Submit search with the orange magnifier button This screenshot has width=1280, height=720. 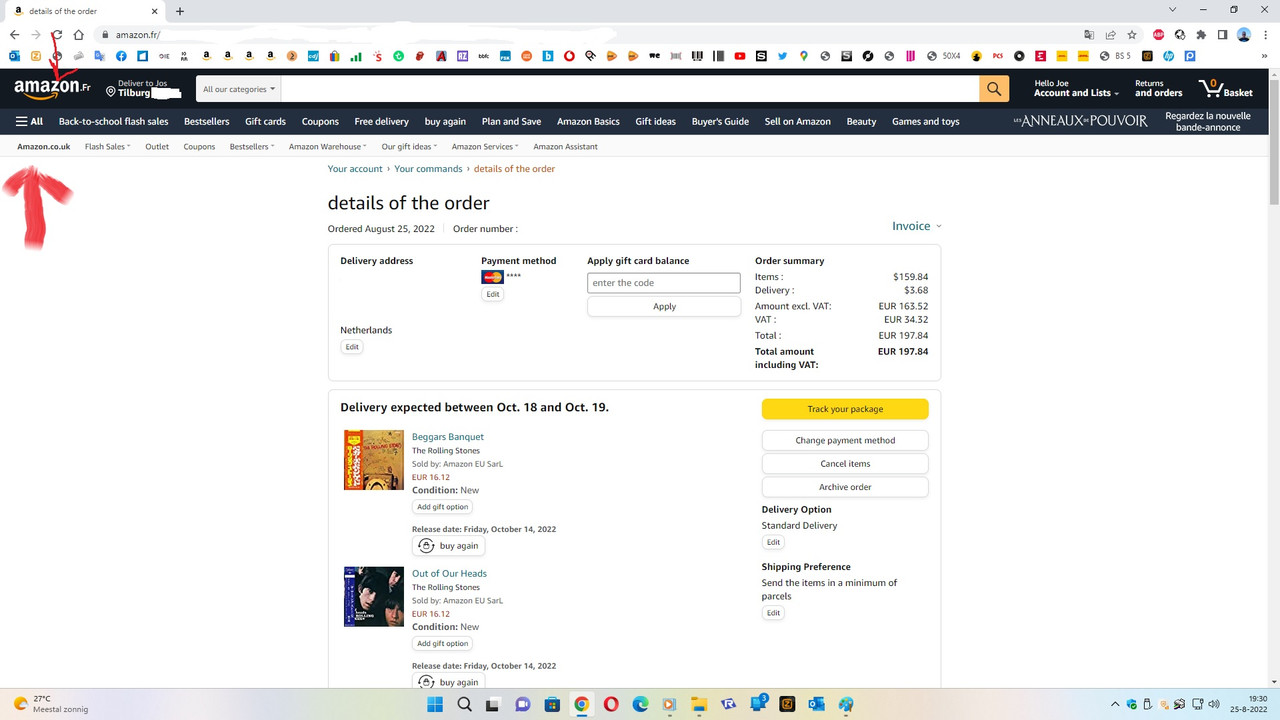pyautogui.click(x=993, y=89)
